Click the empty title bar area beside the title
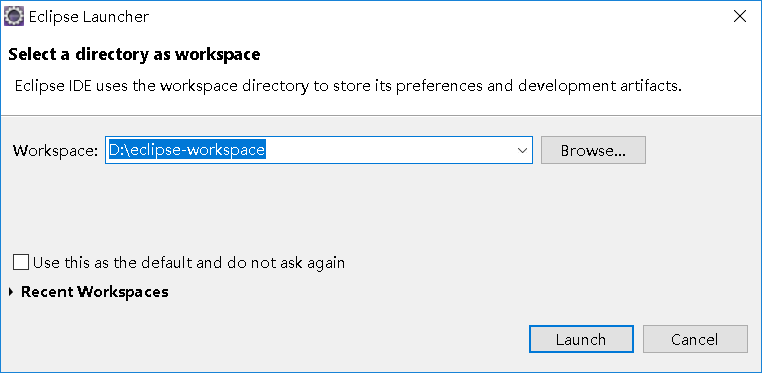762x373 pixels. pos(437,17)
